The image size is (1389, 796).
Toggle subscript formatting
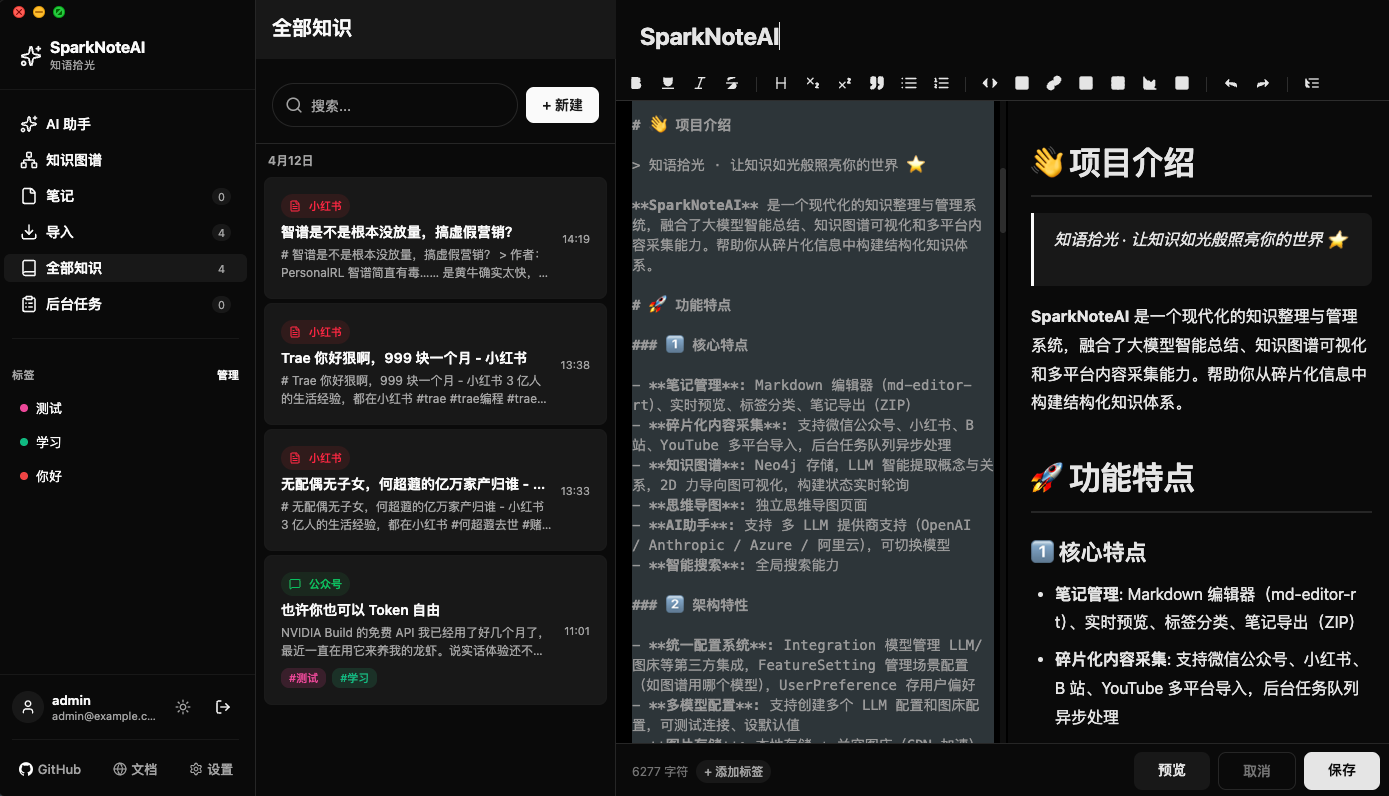tap(813, 83)
